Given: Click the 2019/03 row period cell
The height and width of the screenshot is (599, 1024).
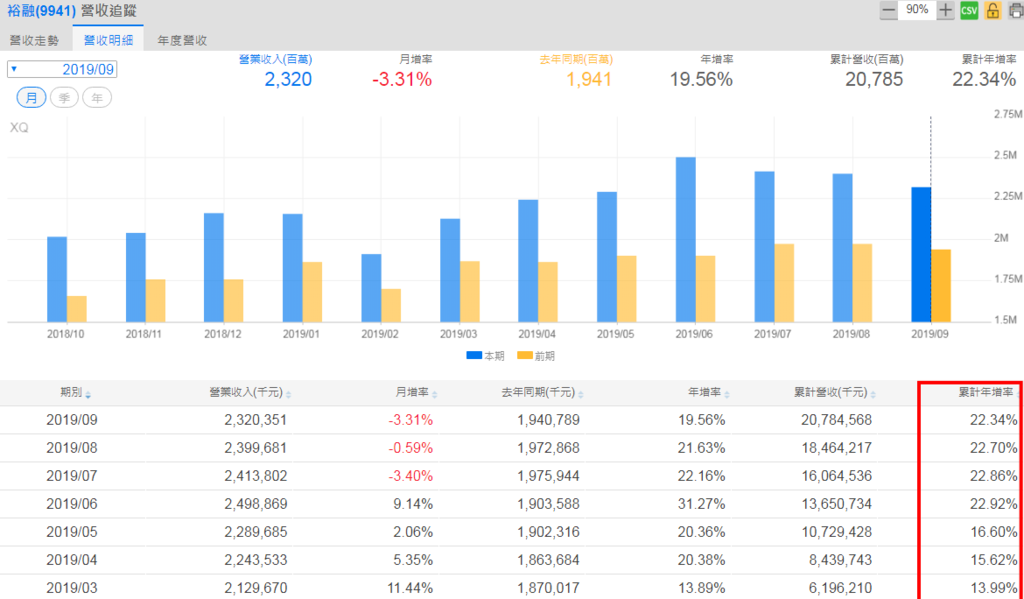Looking at the screenshot, I should click(x=72, y=589).
